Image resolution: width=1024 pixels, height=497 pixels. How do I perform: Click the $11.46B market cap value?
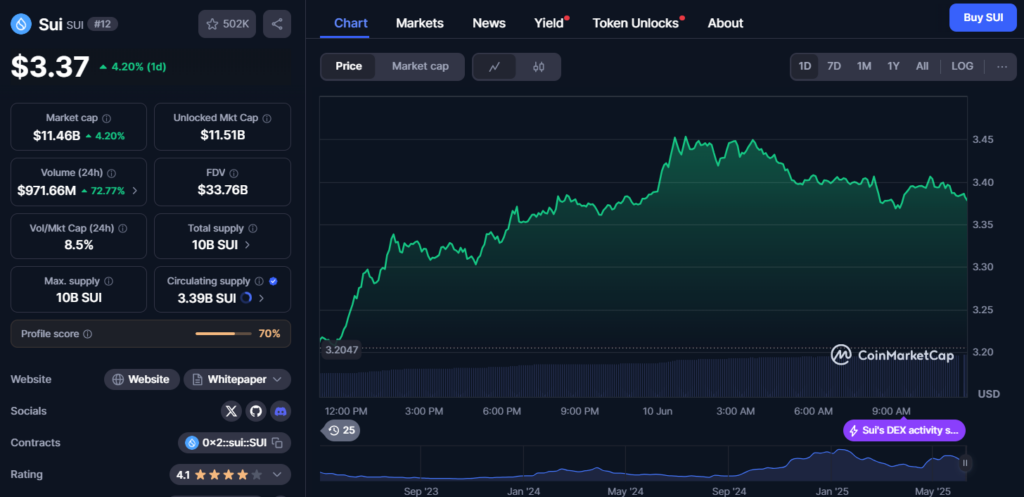pos(57,136)
